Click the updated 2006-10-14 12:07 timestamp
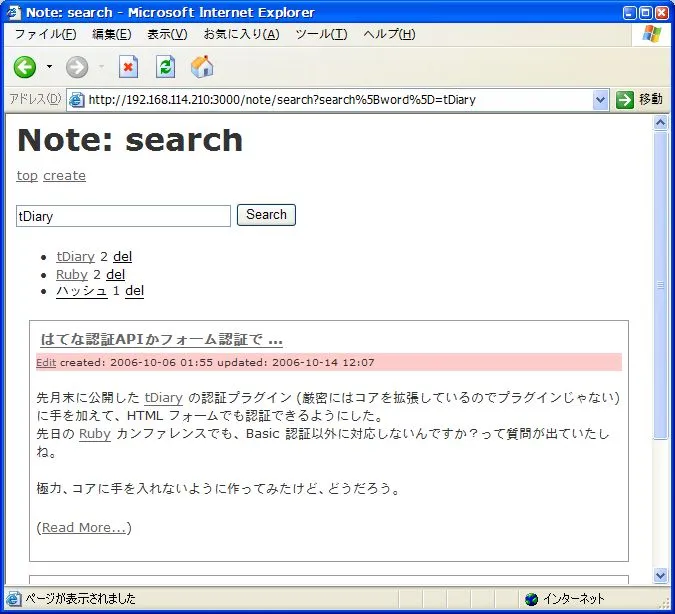This screenshot has height=614, width=675. pyautogui.click(x=296, y=363)
